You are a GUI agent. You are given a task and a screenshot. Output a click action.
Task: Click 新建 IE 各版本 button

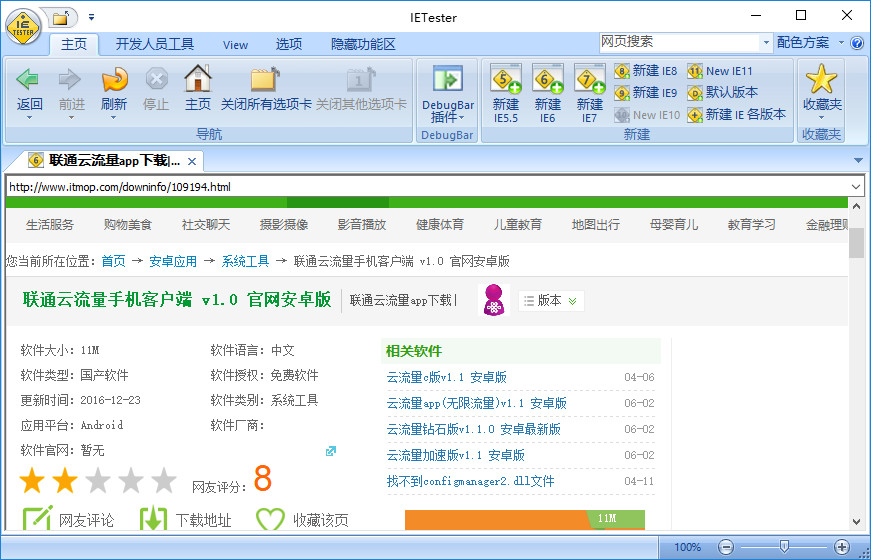coord(737,115)
